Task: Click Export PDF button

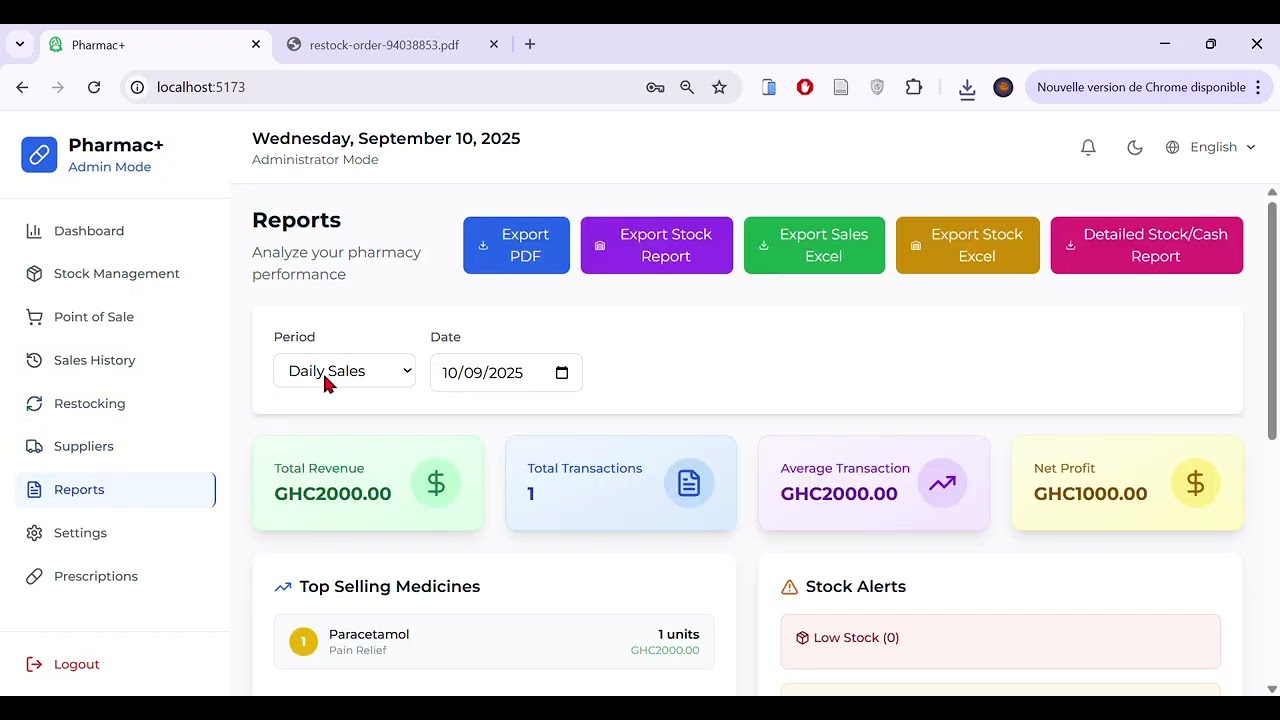Action: pos(516,245)
